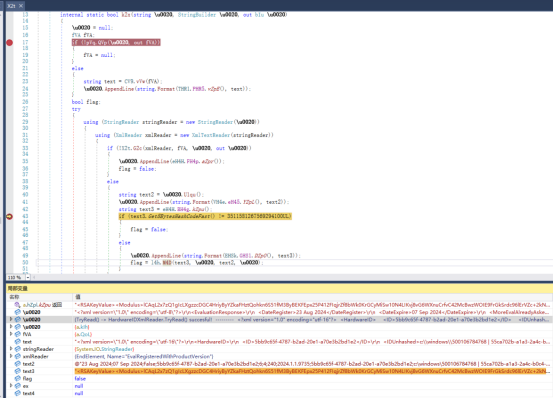
Task: Click the null value of ex
Action: point(79,386)
